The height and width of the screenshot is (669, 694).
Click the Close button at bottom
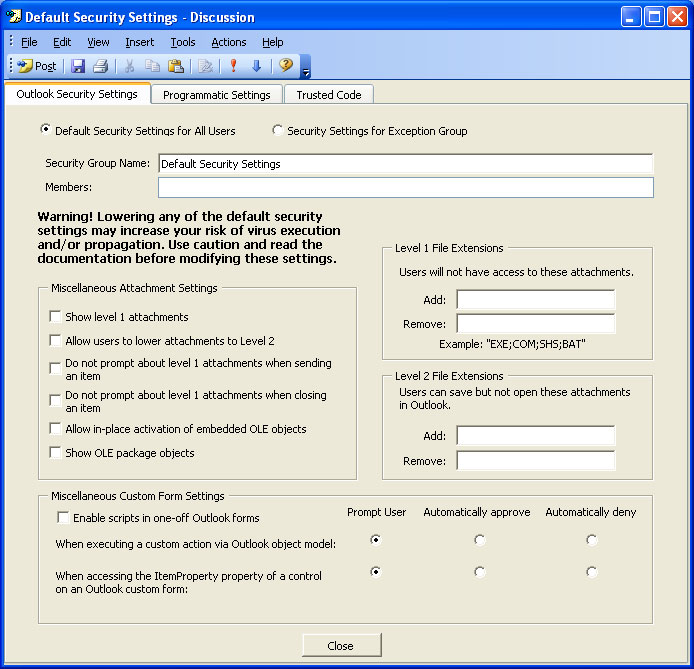(x=342, y=646)
